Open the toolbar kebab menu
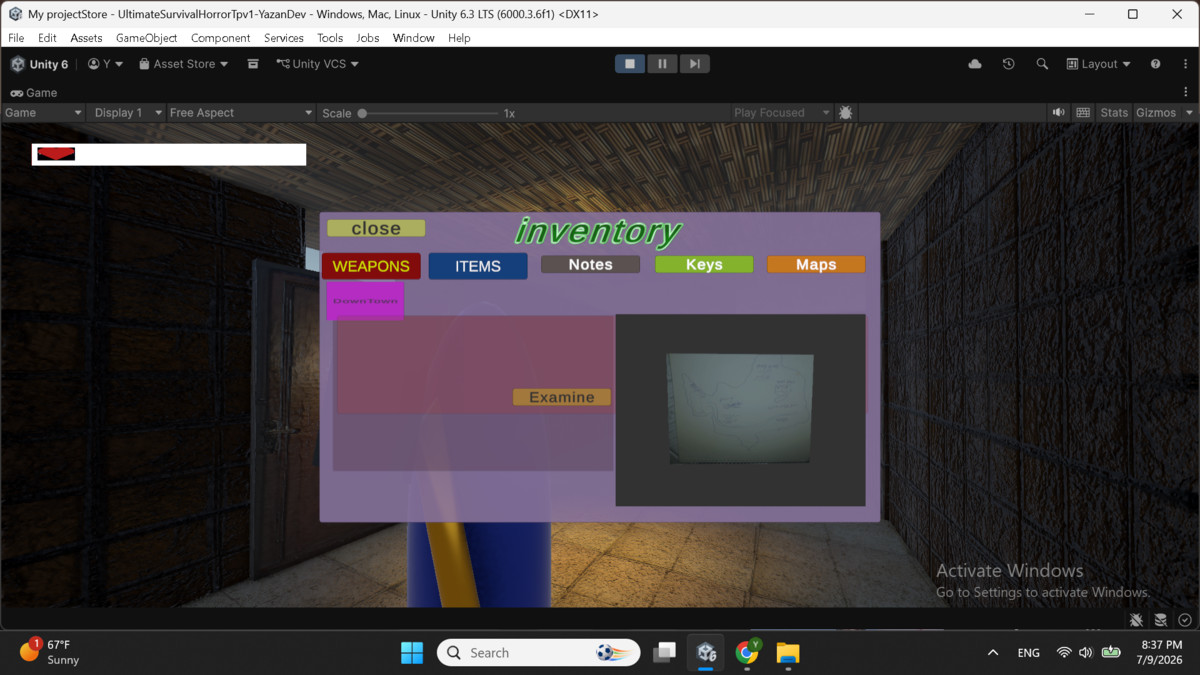The image size is (1200, 675). (x=1186, y=64)
